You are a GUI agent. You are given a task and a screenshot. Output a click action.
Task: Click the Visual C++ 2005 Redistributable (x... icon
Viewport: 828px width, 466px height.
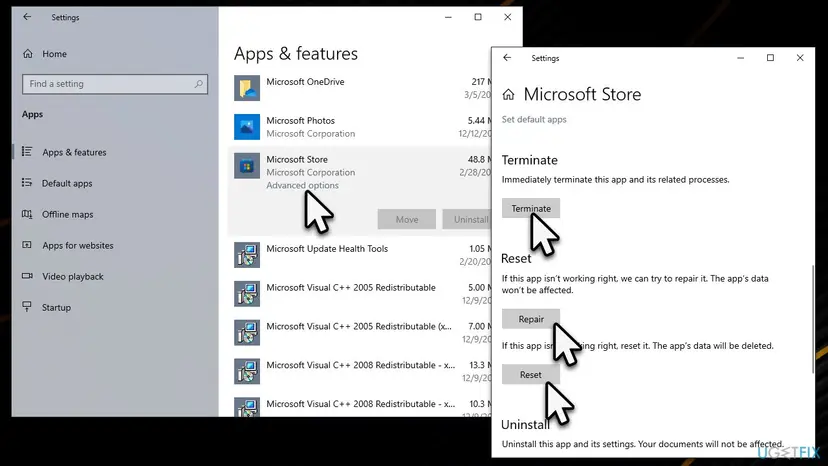[247, 333]
